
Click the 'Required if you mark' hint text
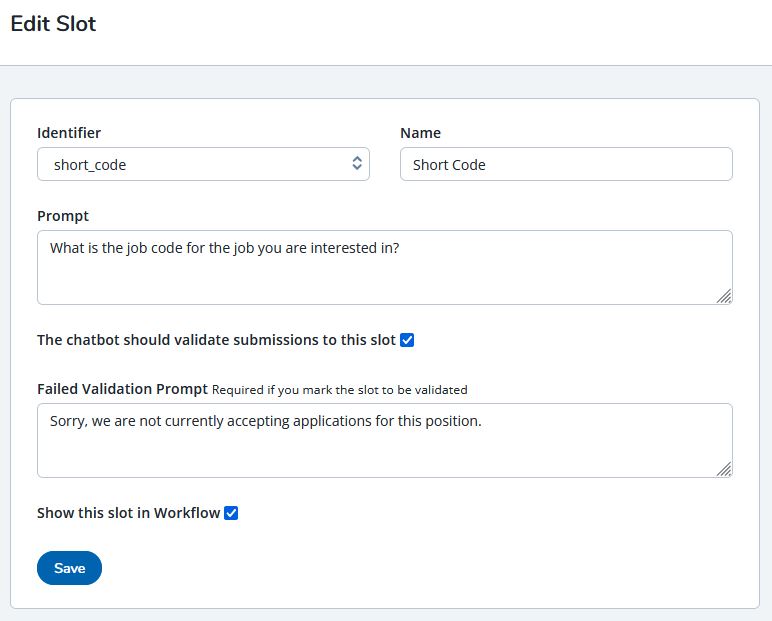340,390
